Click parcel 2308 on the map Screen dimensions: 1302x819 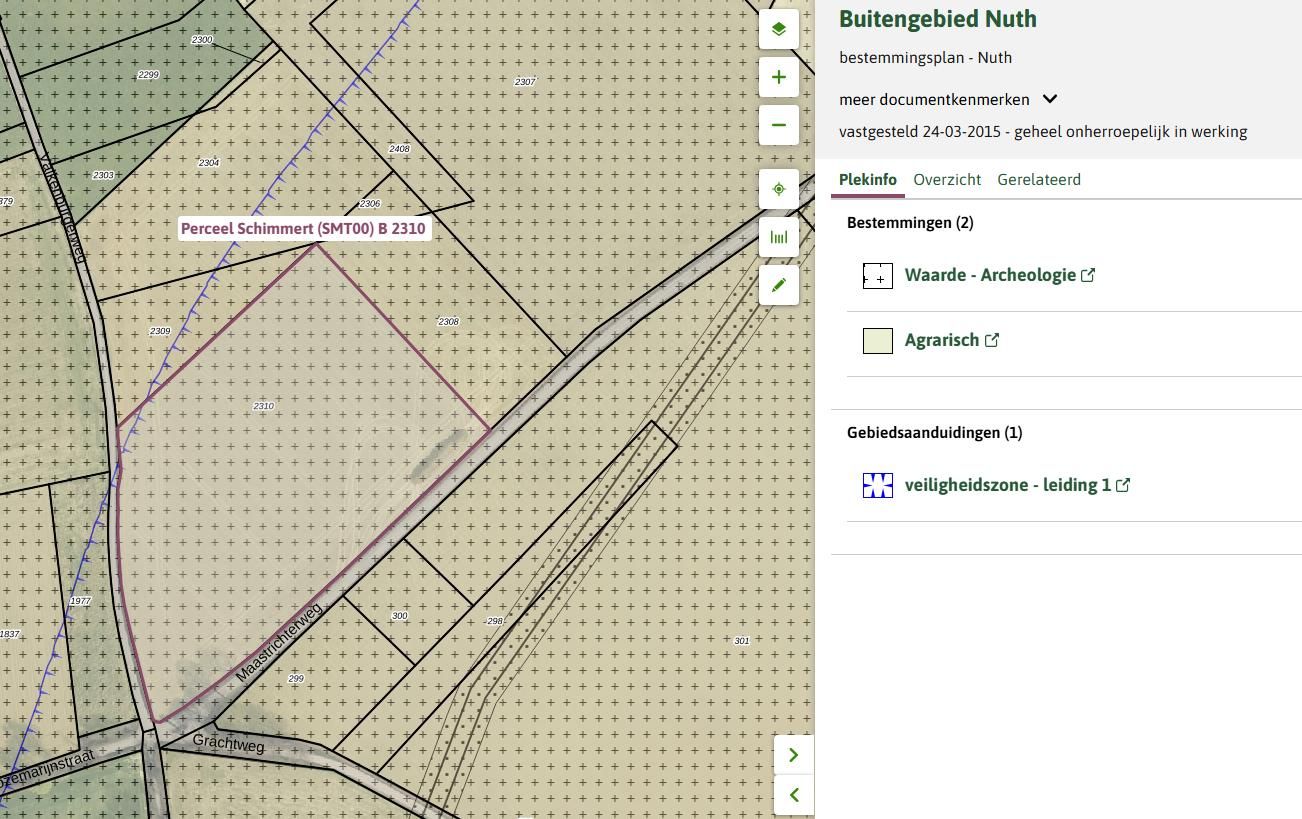coord(448,321)
